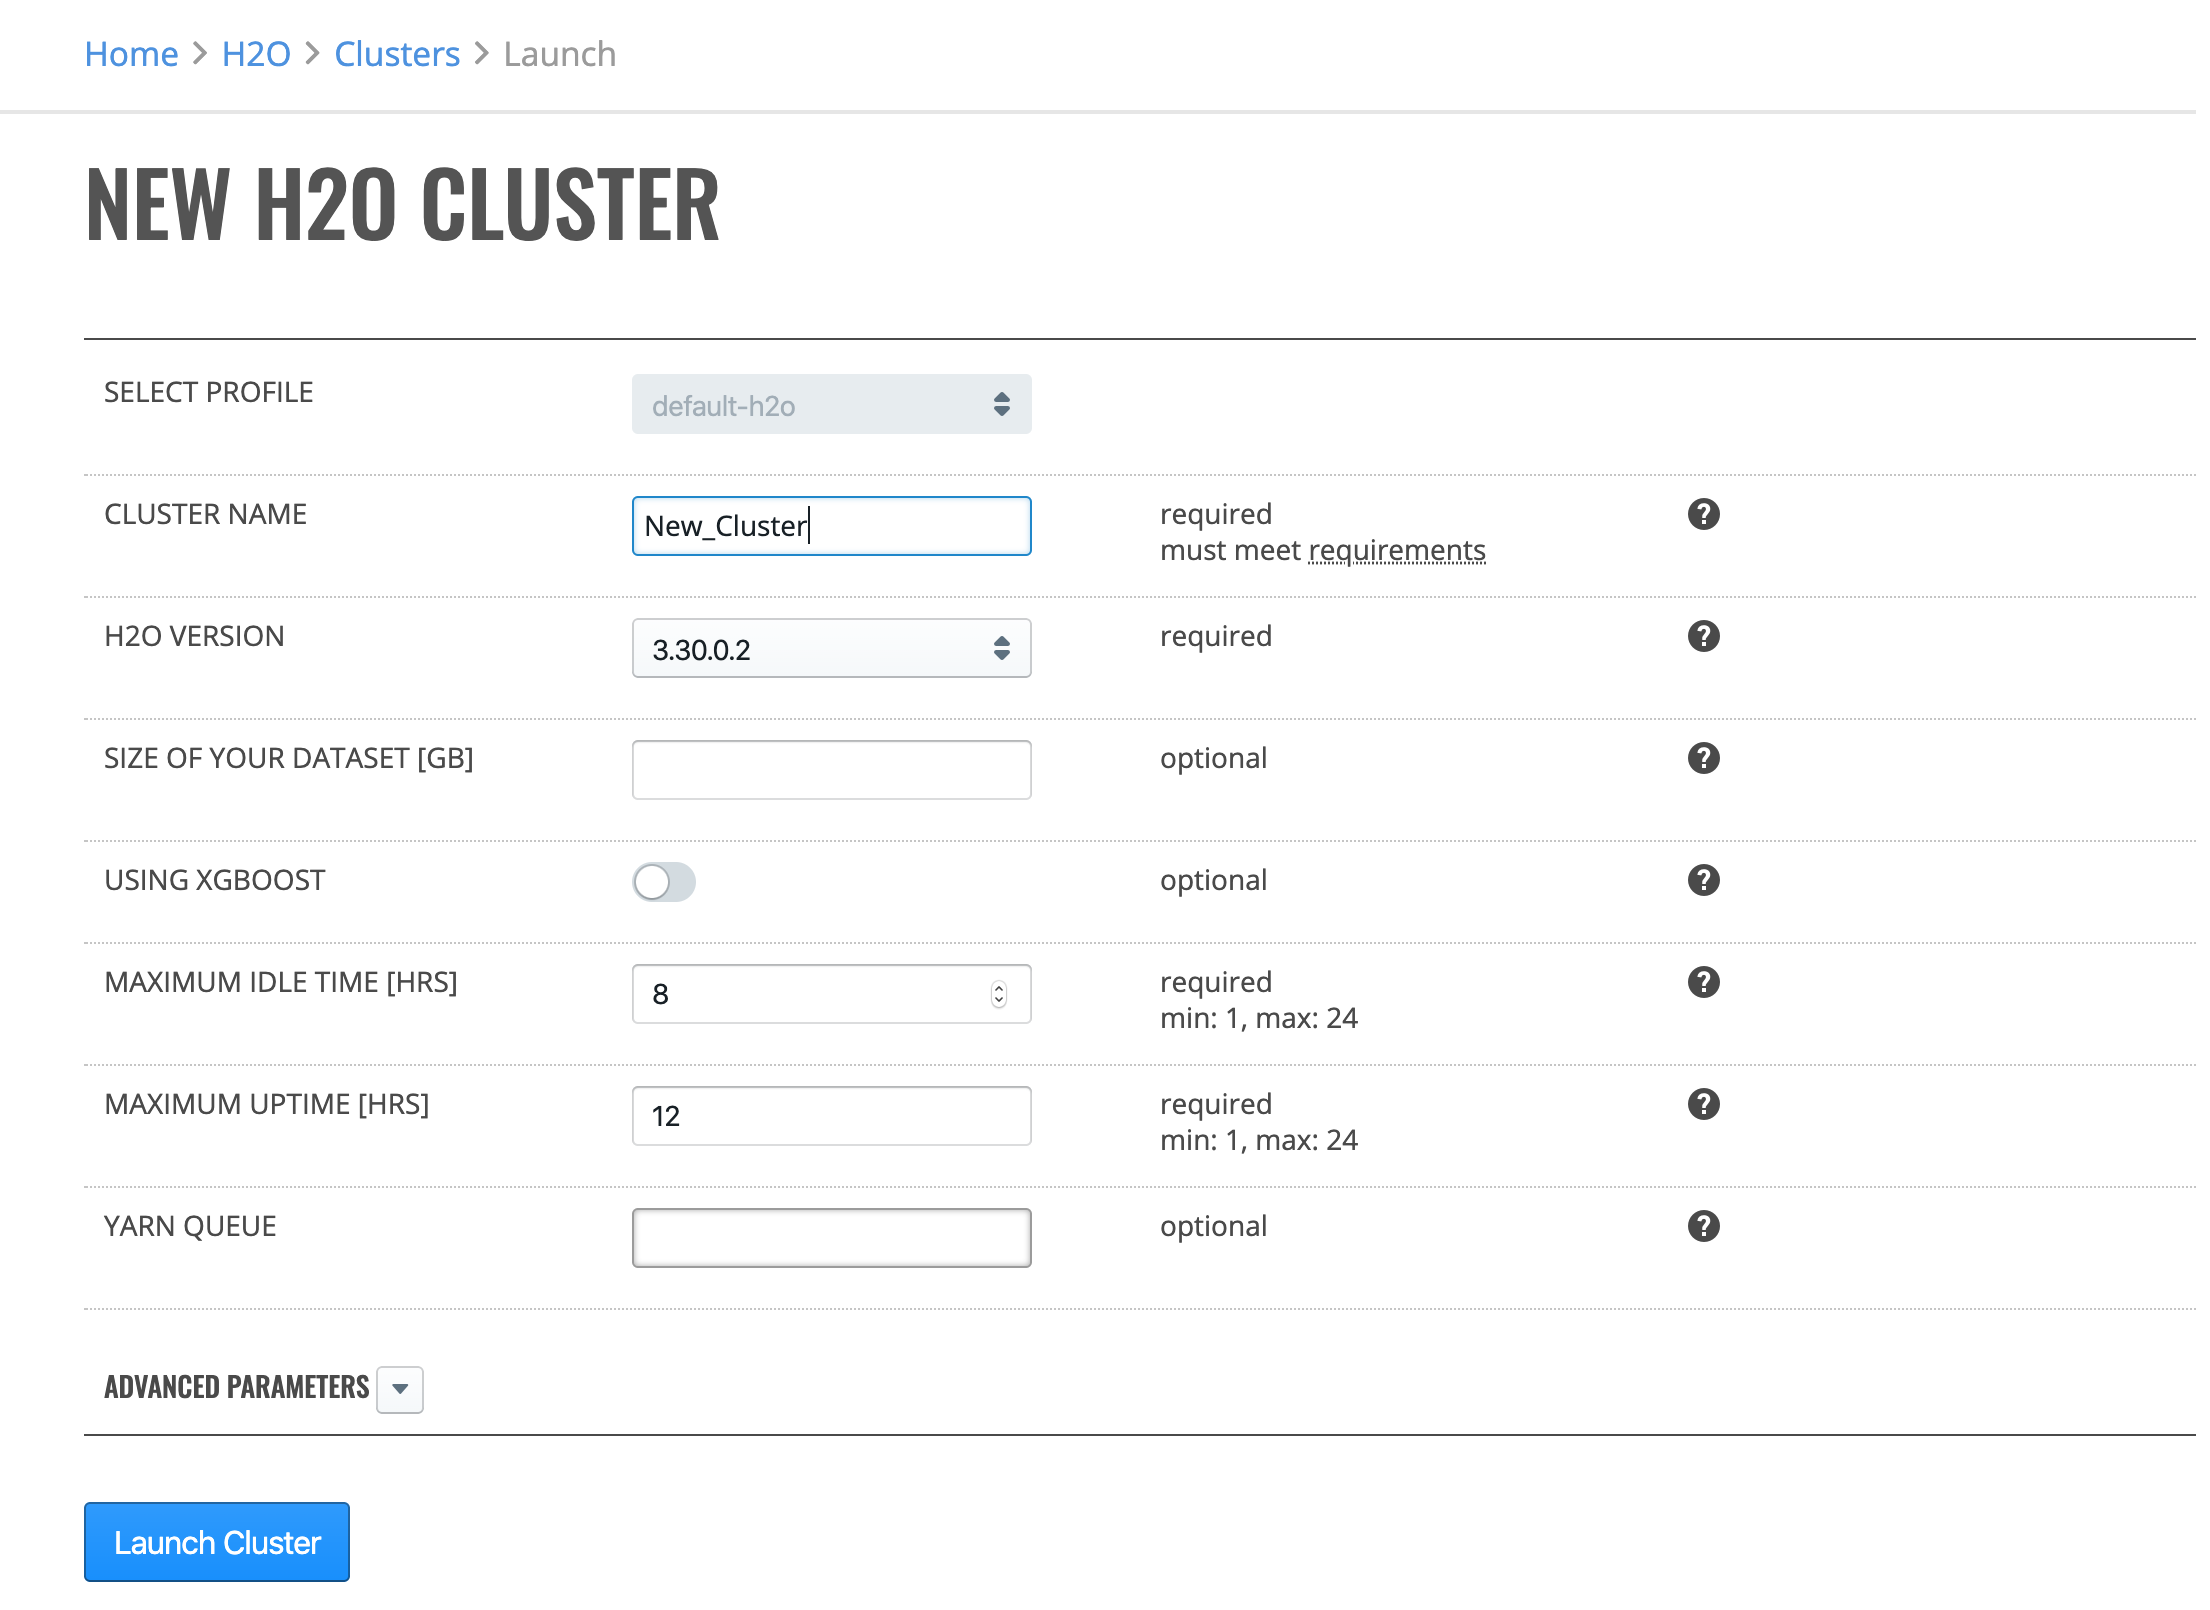
Task: Expand the Advanced Parameters section
Action: pos(400,1389)
